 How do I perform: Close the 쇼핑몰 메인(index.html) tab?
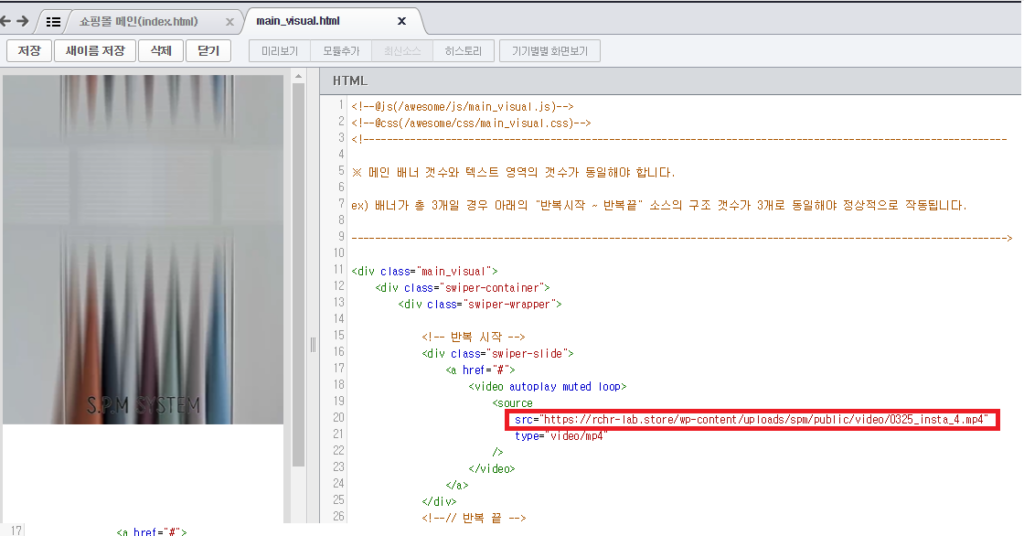230,22
